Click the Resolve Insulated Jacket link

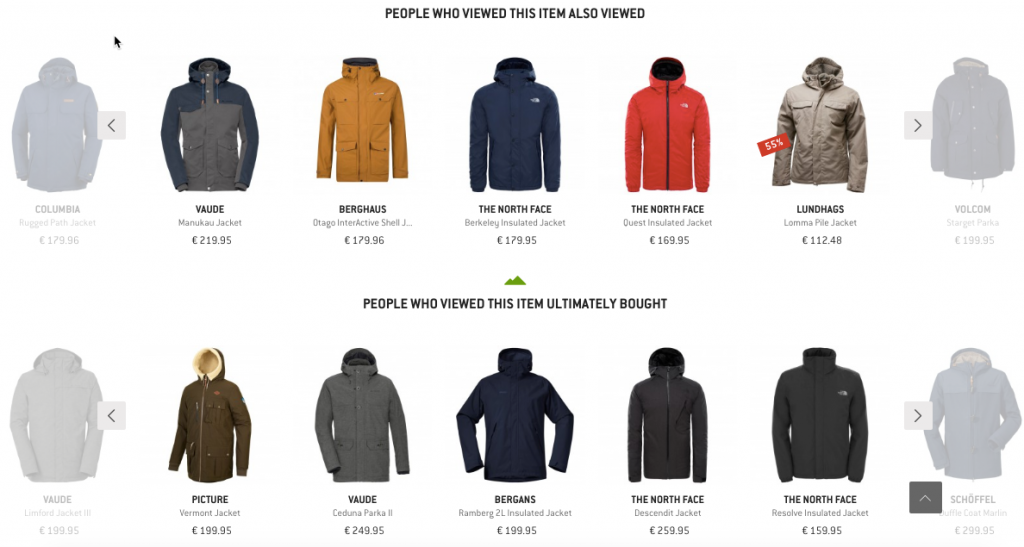click(820, 513)
